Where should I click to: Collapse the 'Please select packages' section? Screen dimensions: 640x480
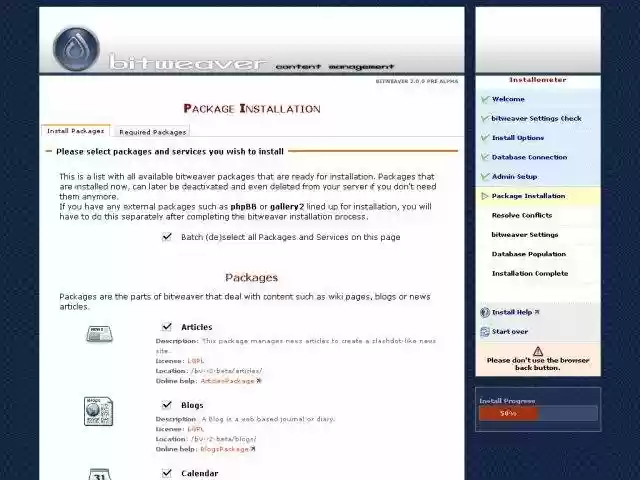(x=49, y=151)
